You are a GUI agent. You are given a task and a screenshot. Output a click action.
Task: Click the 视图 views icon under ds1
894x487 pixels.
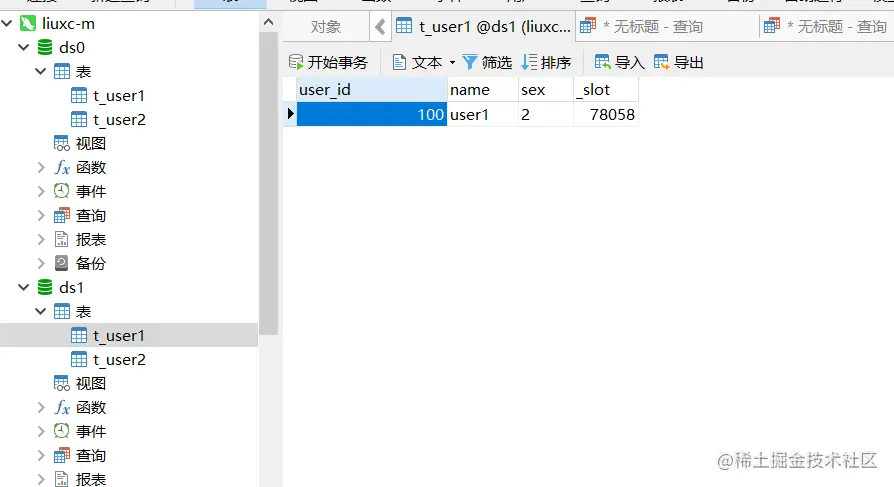click(62, 384)
